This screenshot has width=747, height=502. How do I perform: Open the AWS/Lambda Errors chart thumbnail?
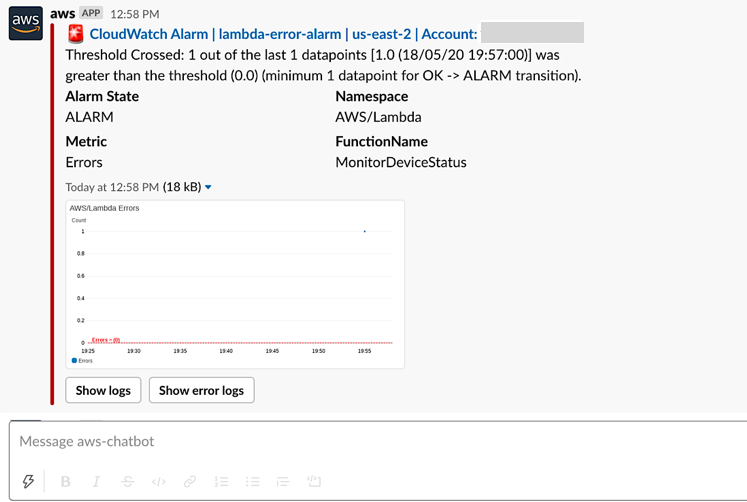click(235, 284)
